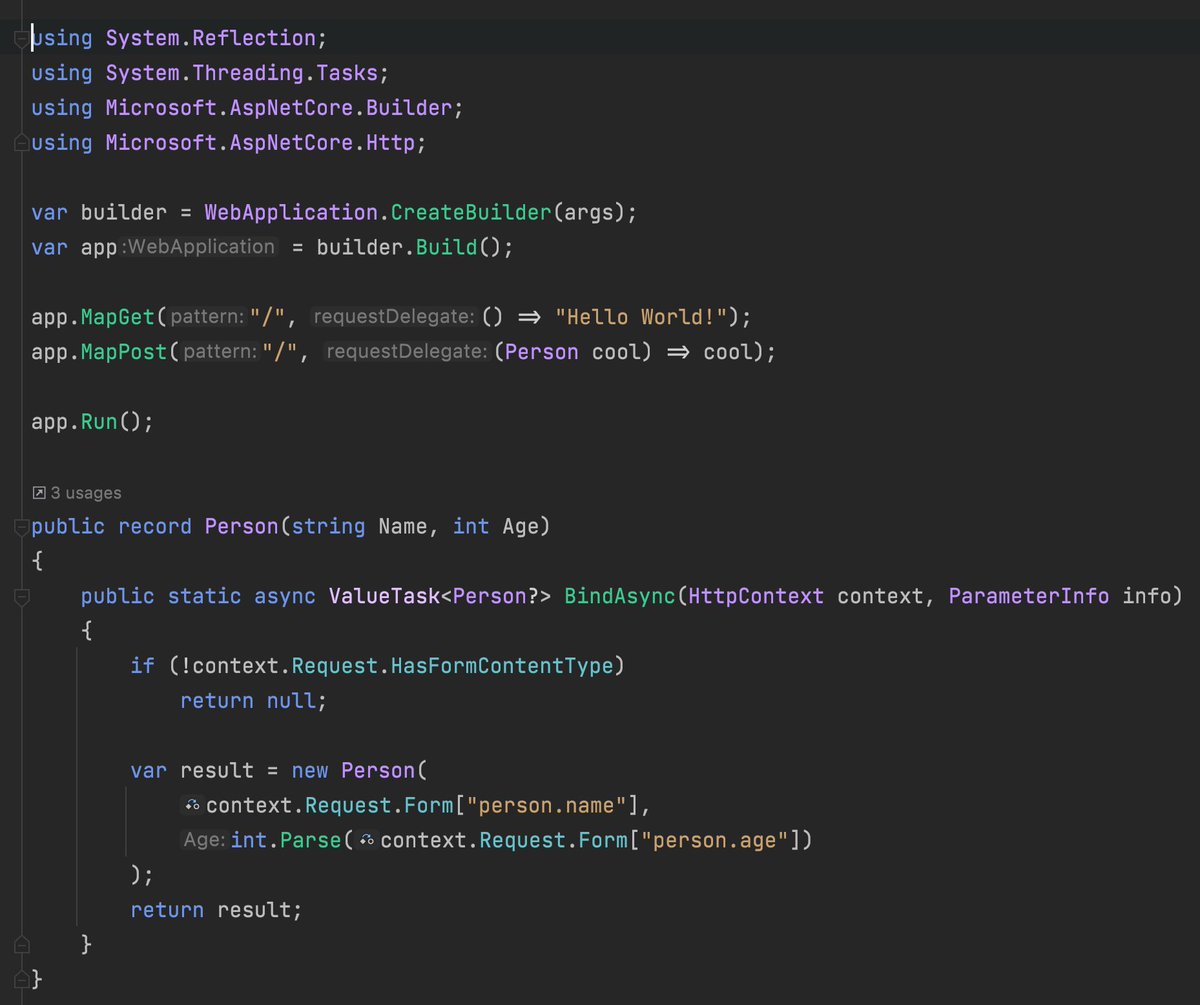
Task: Click the HttpContext parameter type
Action: click(x=757, y=597)
